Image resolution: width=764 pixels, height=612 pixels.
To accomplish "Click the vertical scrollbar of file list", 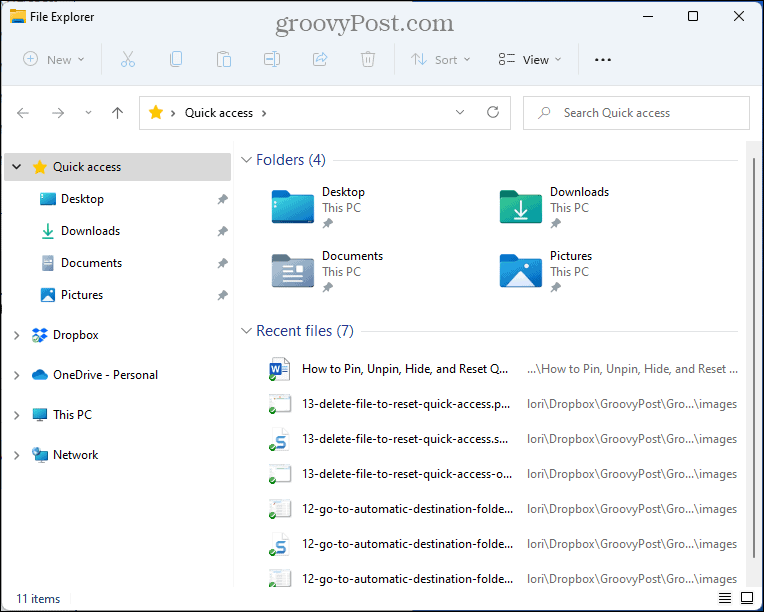I will 754,358.
